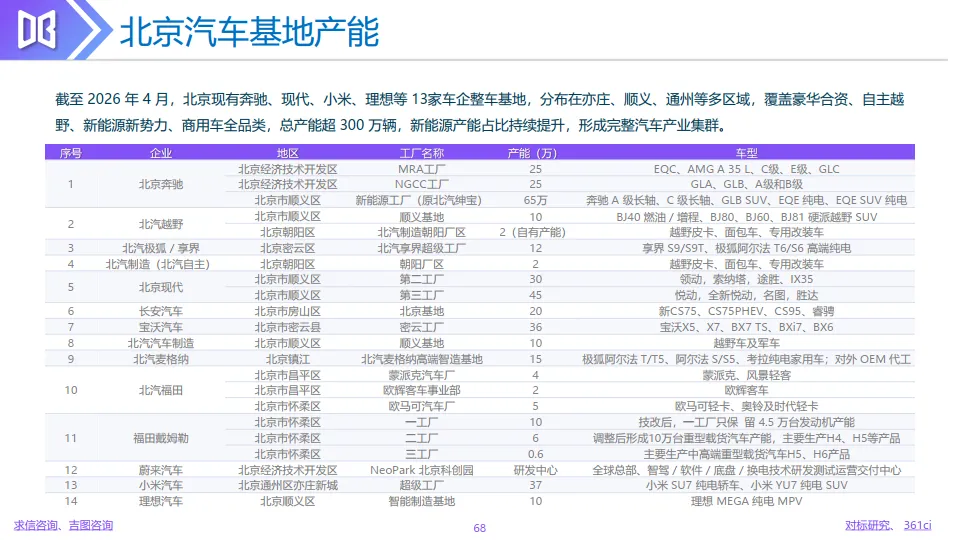Click 宝沃X5、X7 models cell

pos(746,327)
